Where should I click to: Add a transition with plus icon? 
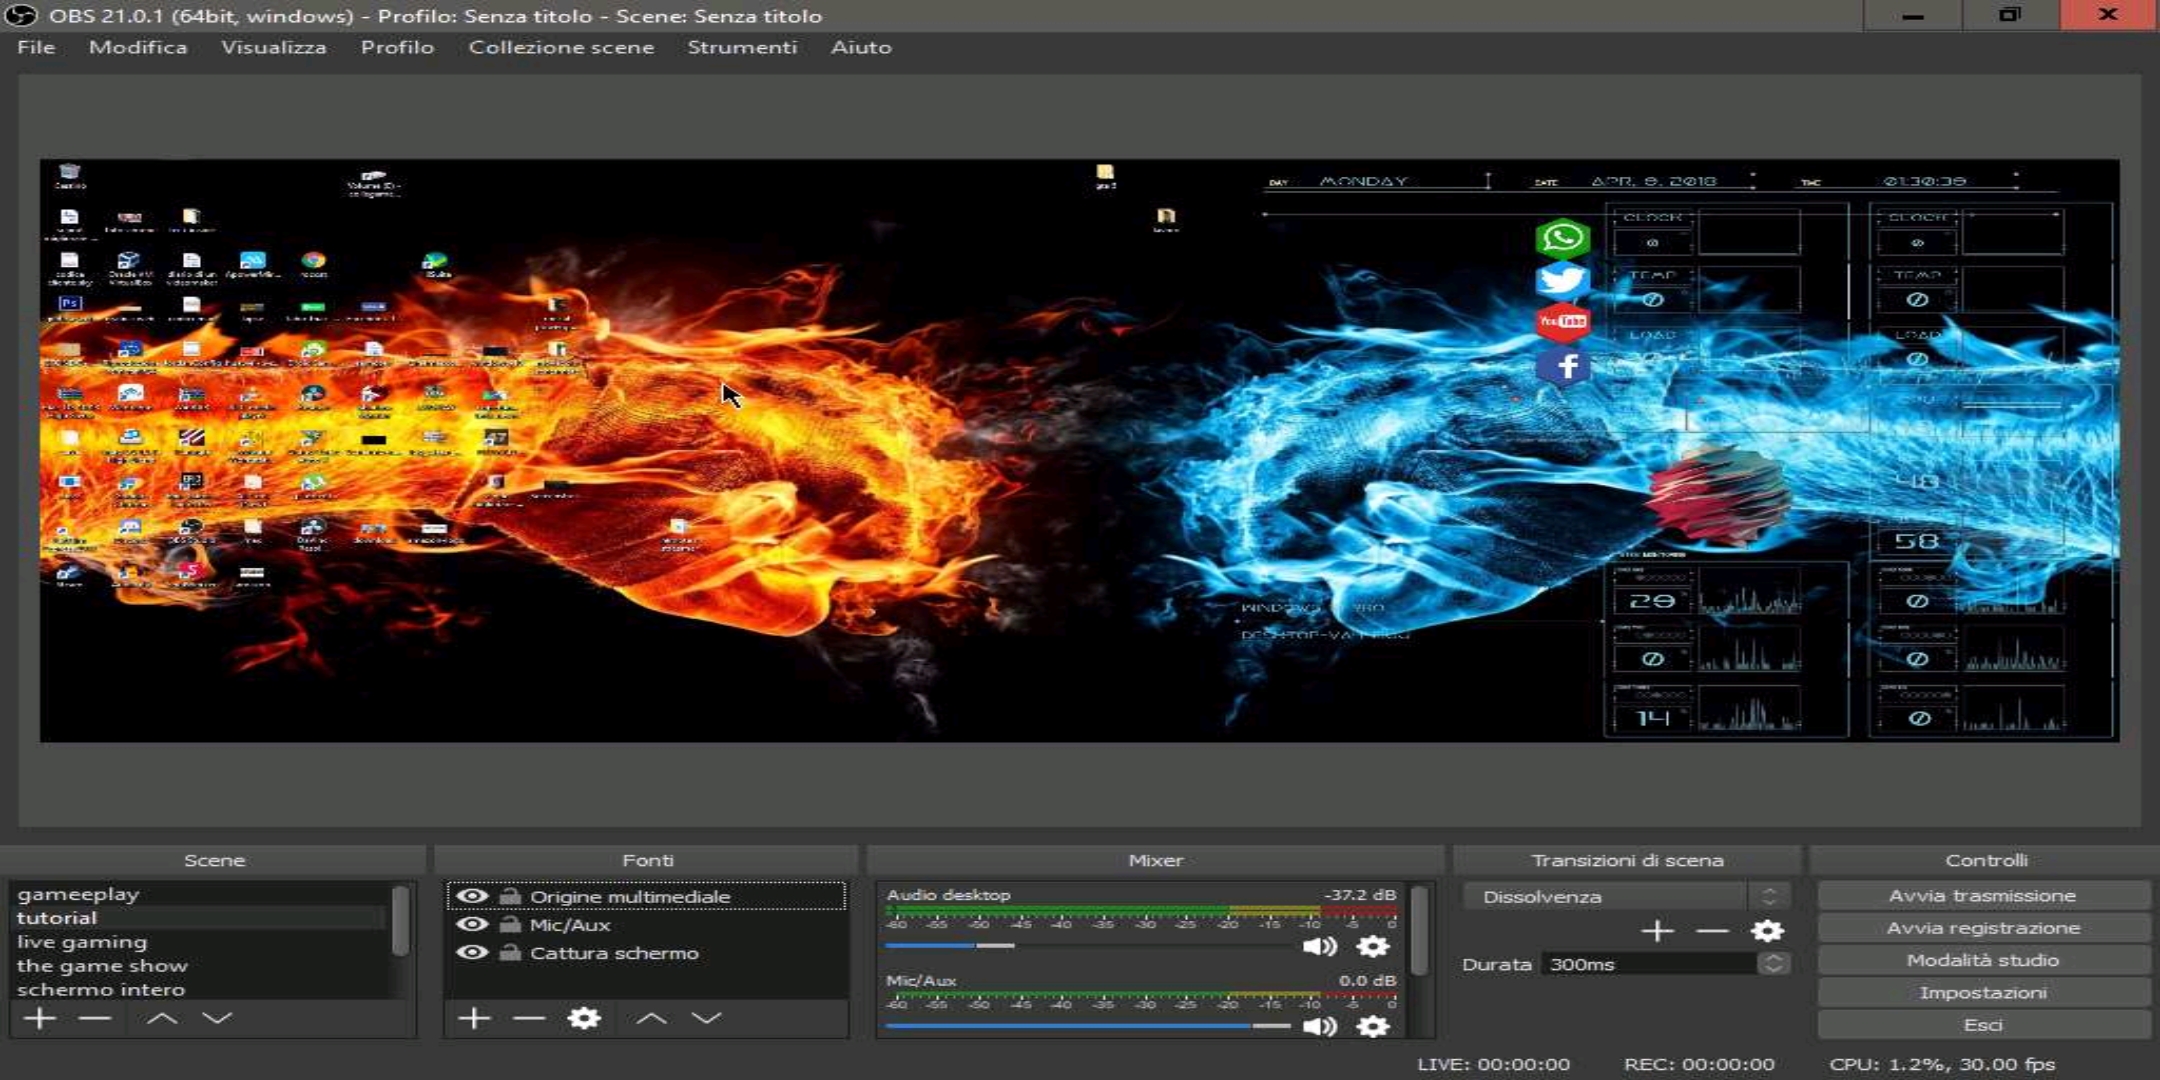(1657, 931)
